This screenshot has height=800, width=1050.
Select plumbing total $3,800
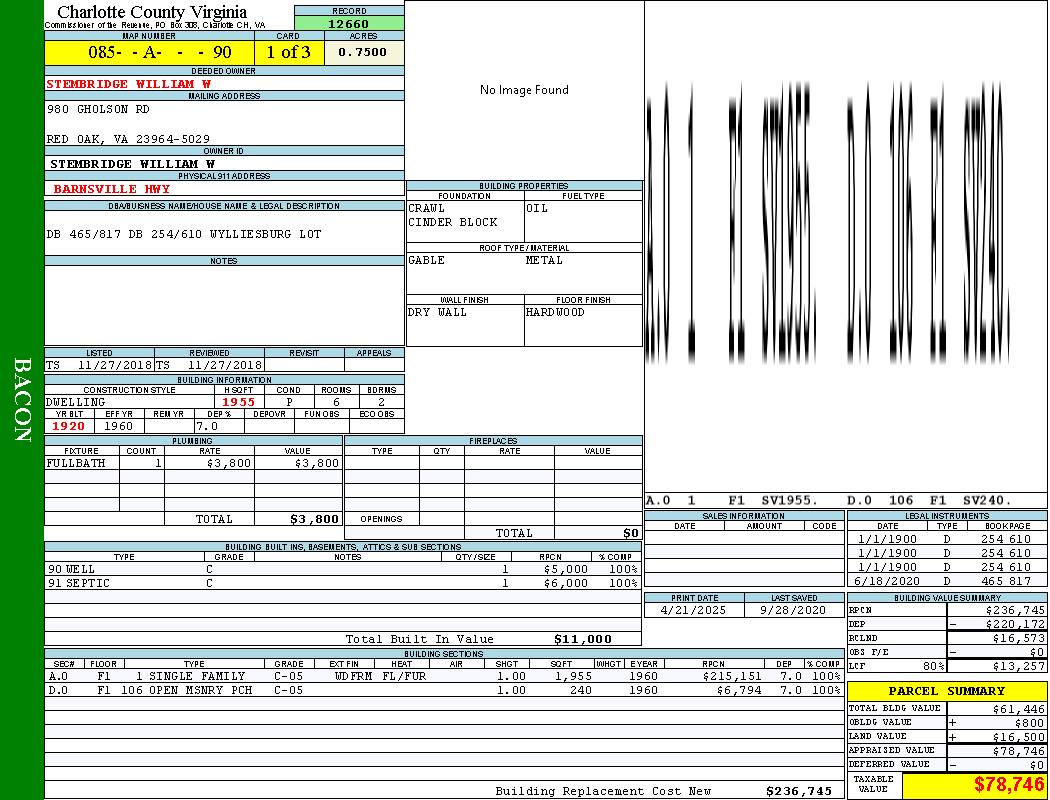[314, 519]
